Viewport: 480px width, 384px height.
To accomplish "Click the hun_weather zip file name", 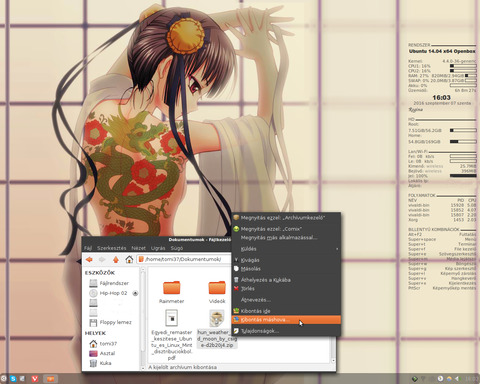I will click(x=217, y=339).
